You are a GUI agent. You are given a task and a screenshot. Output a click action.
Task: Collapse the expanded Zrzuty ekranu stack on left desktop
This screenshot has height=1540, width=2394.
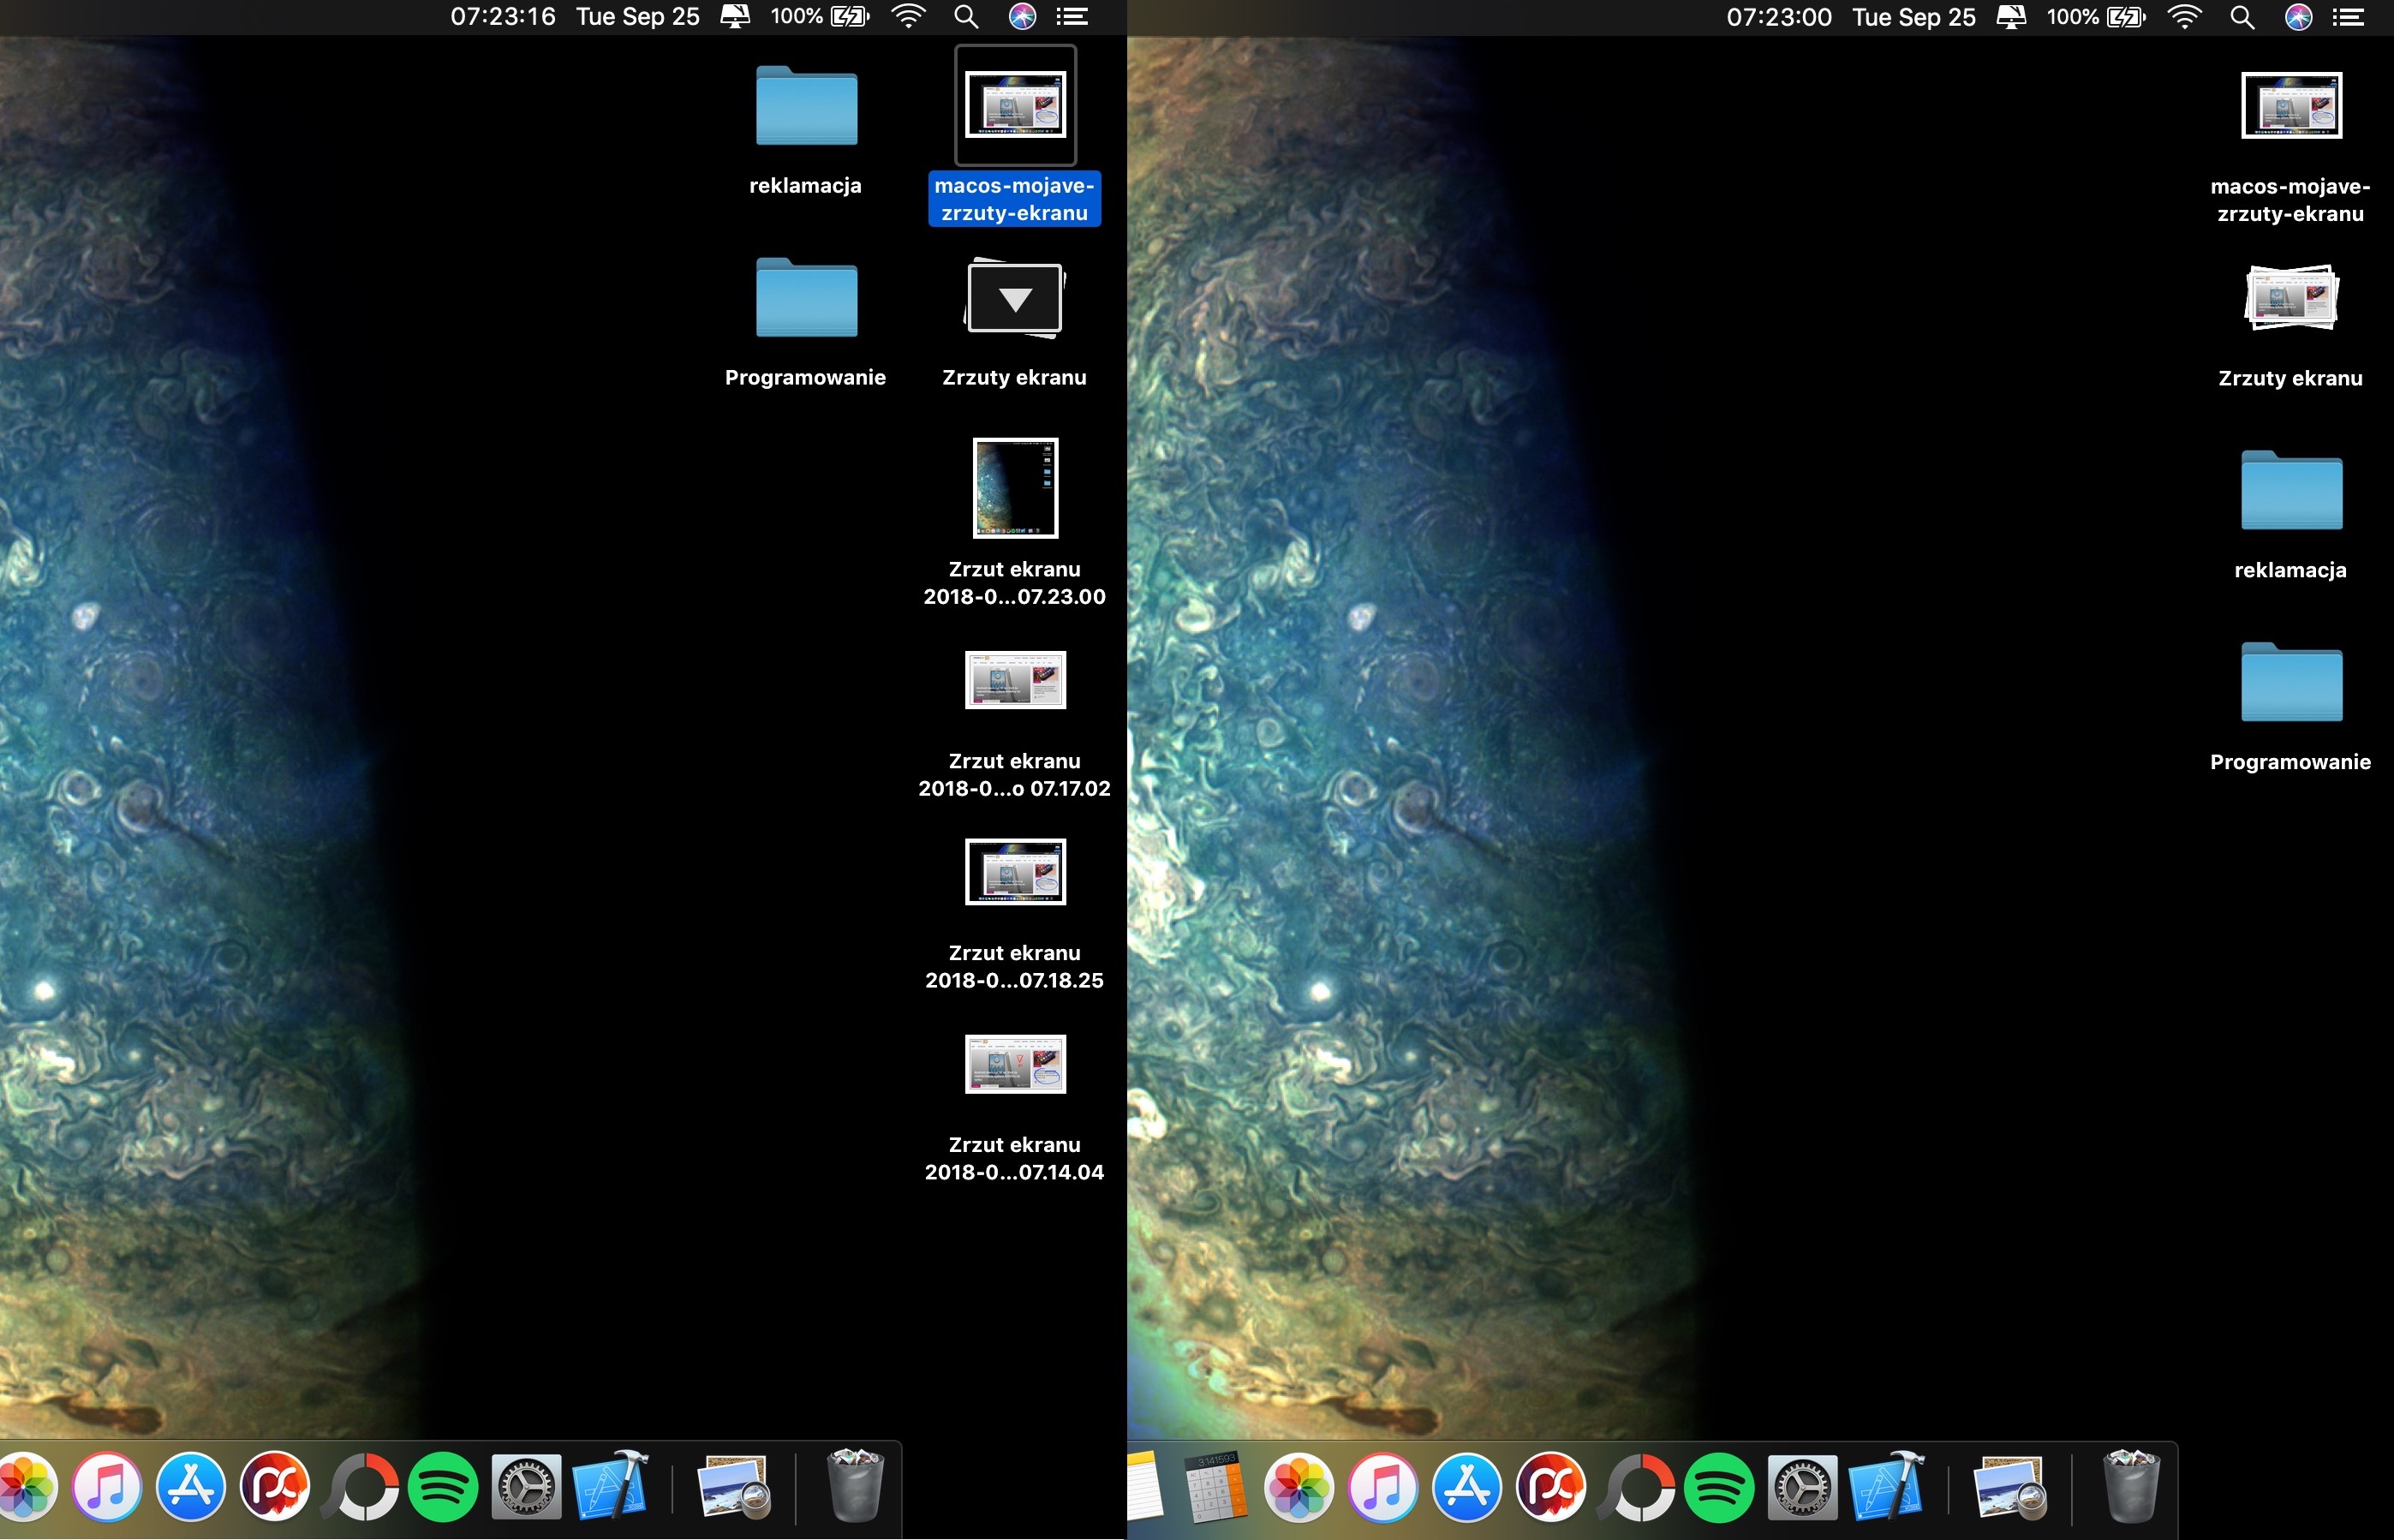coord(1015,298)
